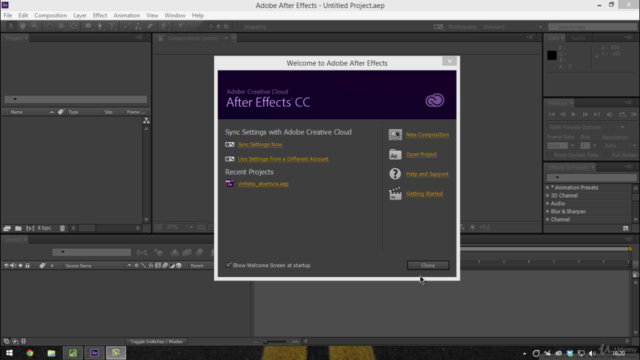The width and height of the screenshot is (640, 360).
Task: Switch to the Audio tab
Action: (578, 38)
